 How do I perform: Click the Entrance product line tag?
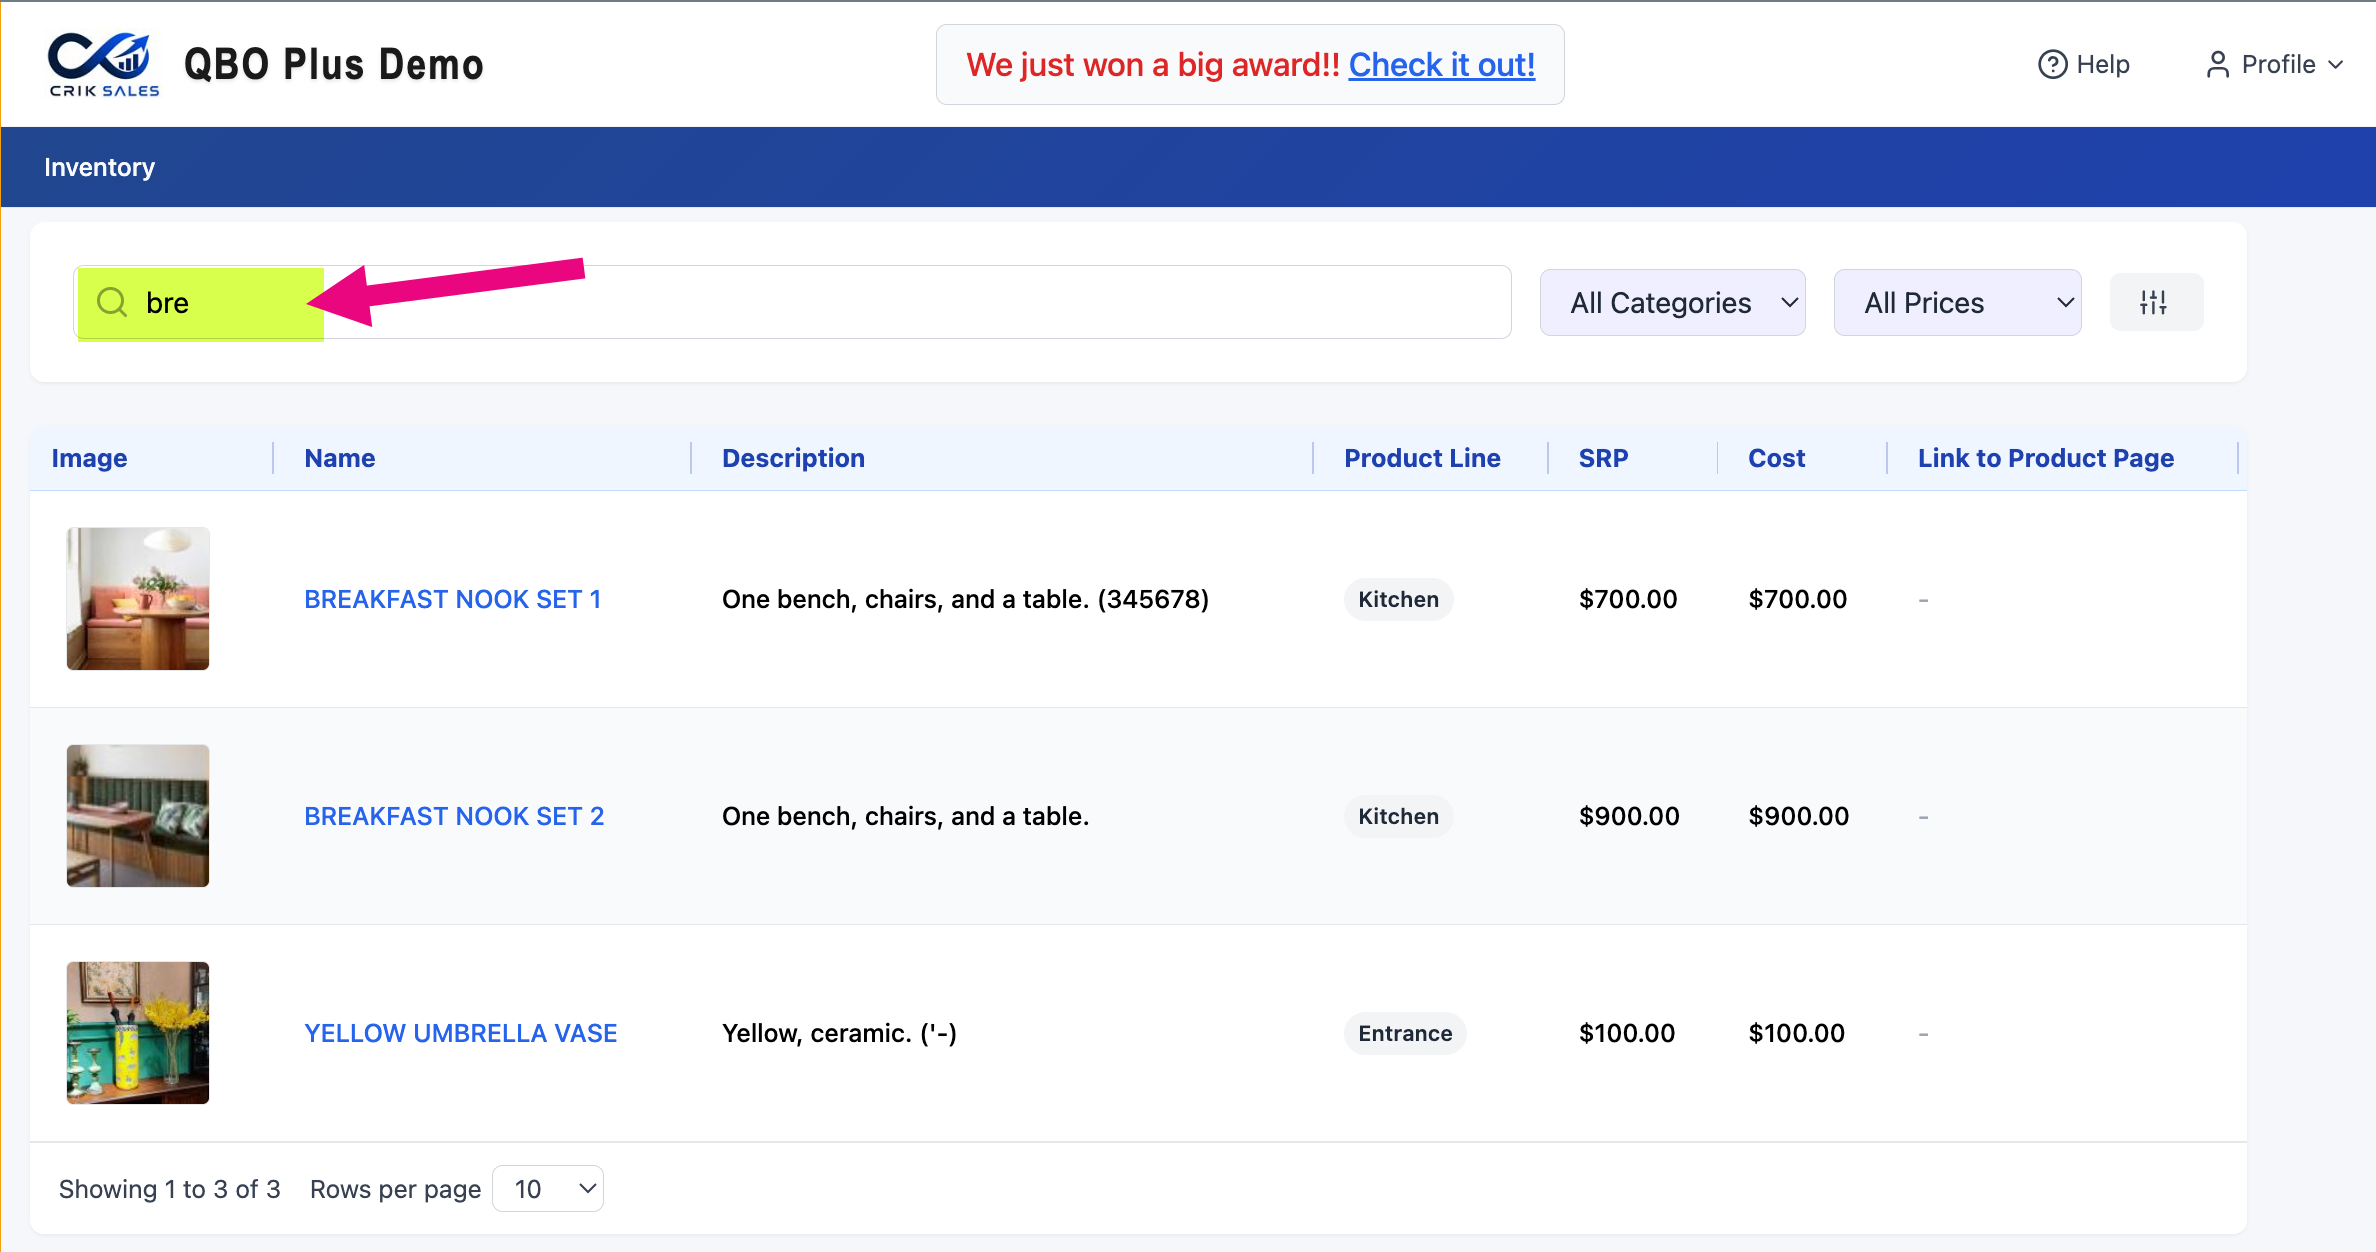coord(1405,1033)
